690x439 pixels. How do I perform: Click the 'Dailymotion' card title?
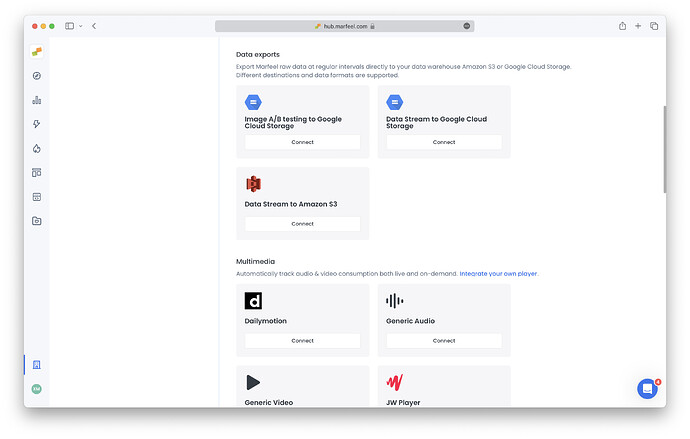tap(266, 321)
